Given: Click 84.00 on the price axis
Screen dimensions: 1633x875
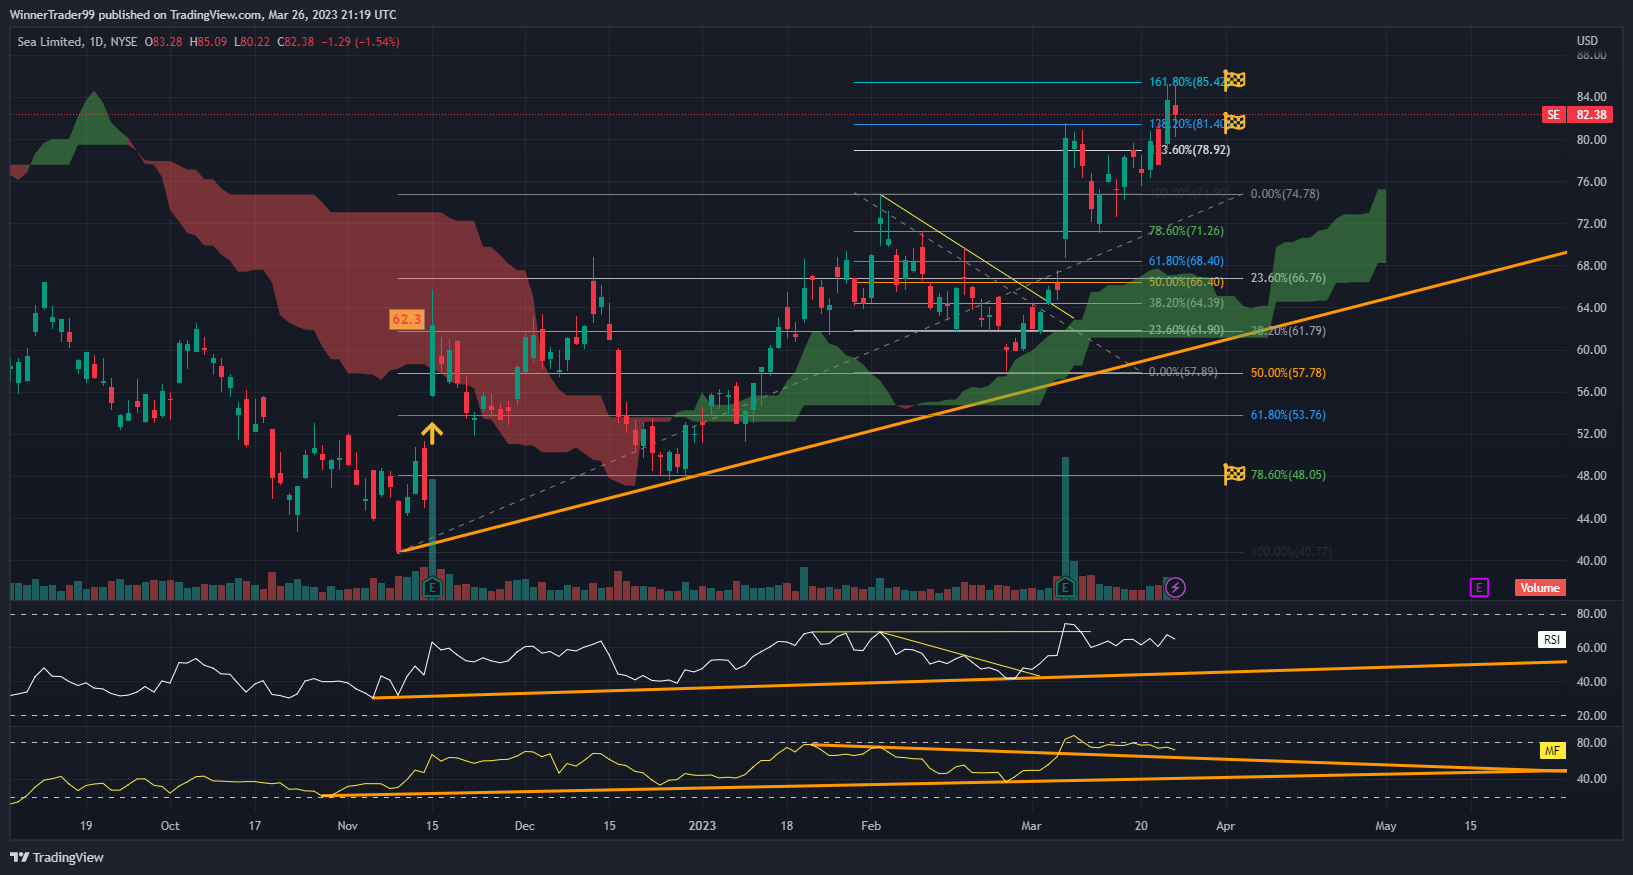Looking at the screenshot, I should click(x=1591, y=97).
